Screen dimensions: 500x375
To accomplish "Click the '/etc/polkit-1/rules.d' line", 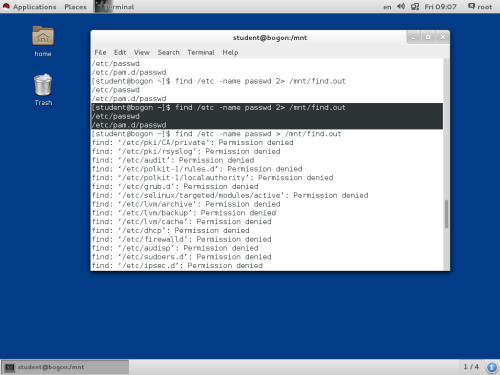I will 197,169.
